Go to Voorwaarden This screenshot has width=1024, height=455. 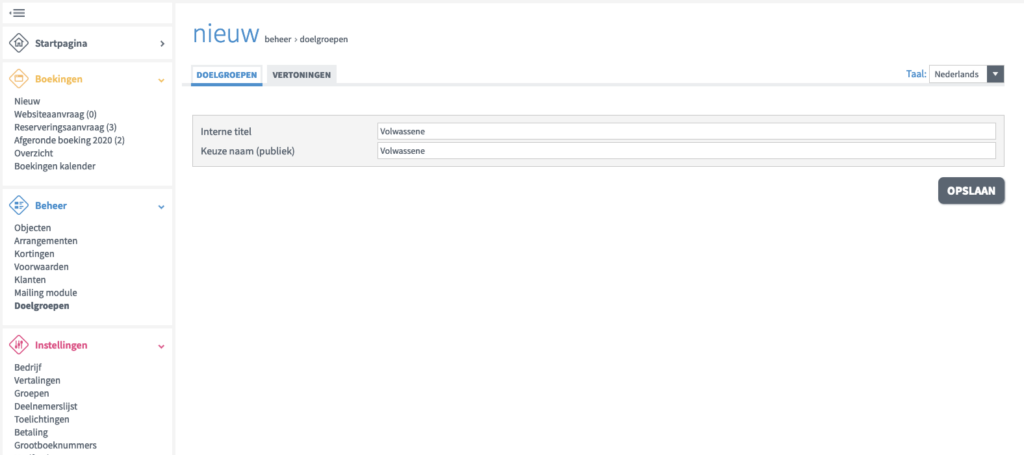click(41, 267)
